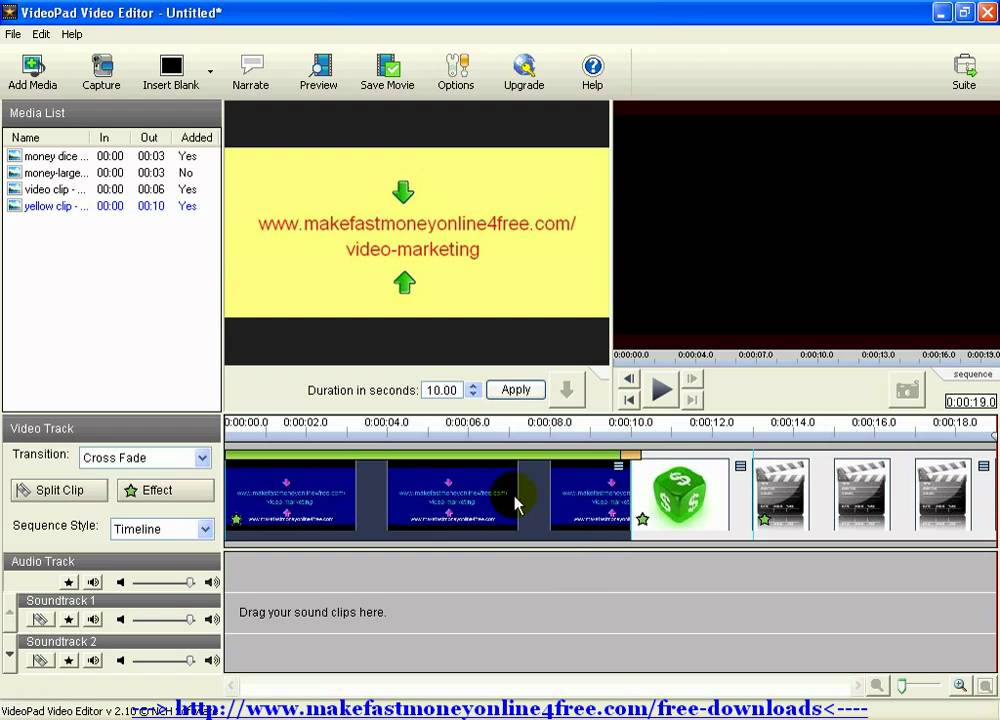The height and width of the screenshot is (720, 1000).
Task: Click the green star on the dice clip
Action: point(643,520)
